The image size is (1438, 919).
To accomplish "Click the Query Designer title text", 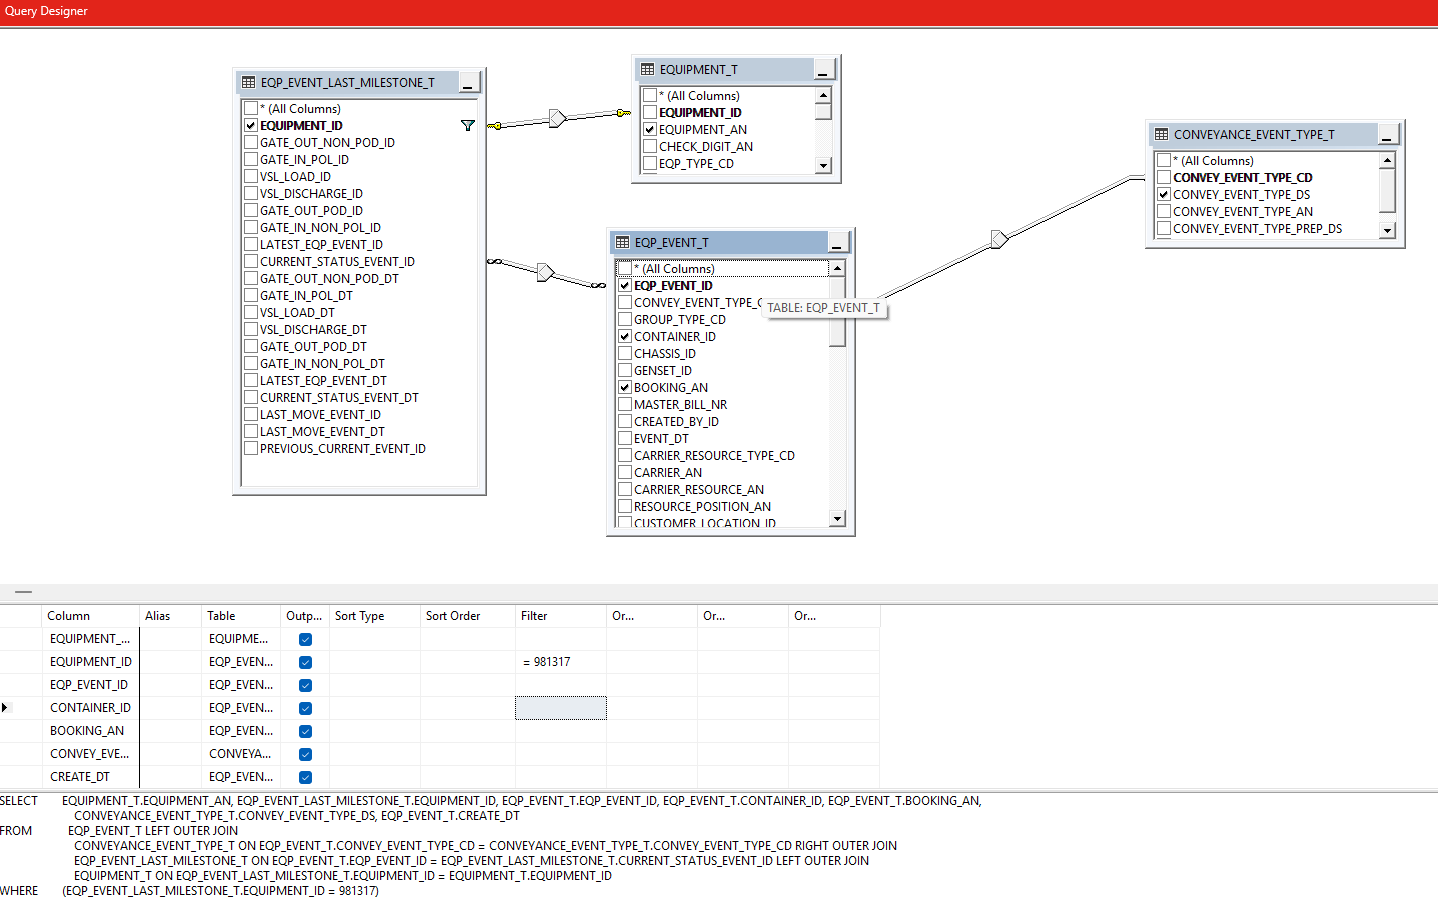I will (x=46, y=11).
